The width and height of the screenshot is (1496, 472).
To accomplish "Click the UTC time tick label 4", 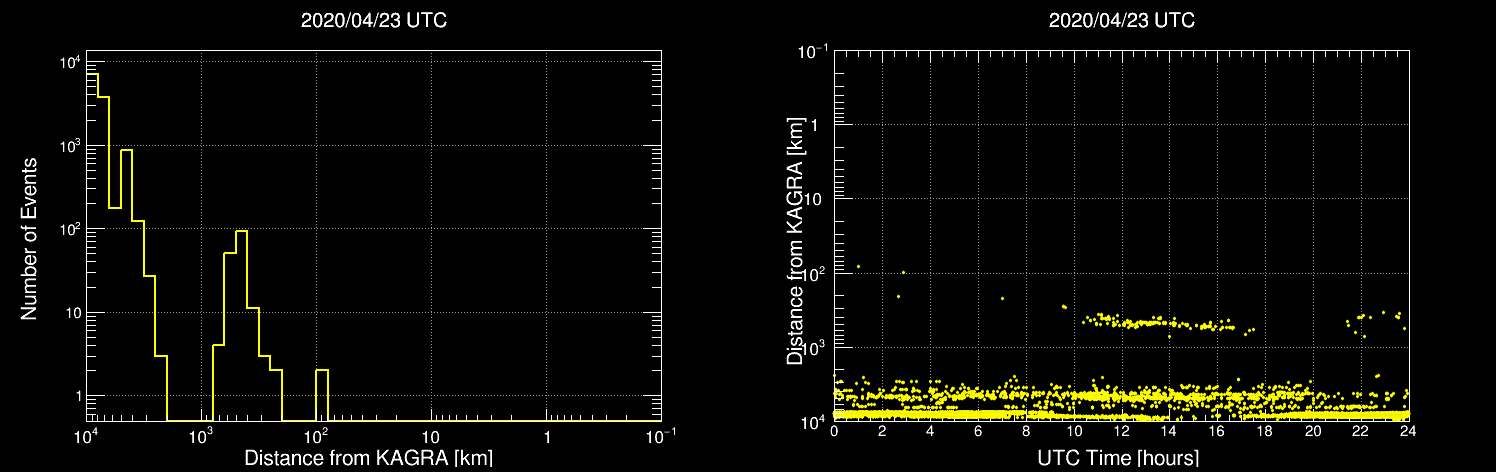I will point(930,431).
